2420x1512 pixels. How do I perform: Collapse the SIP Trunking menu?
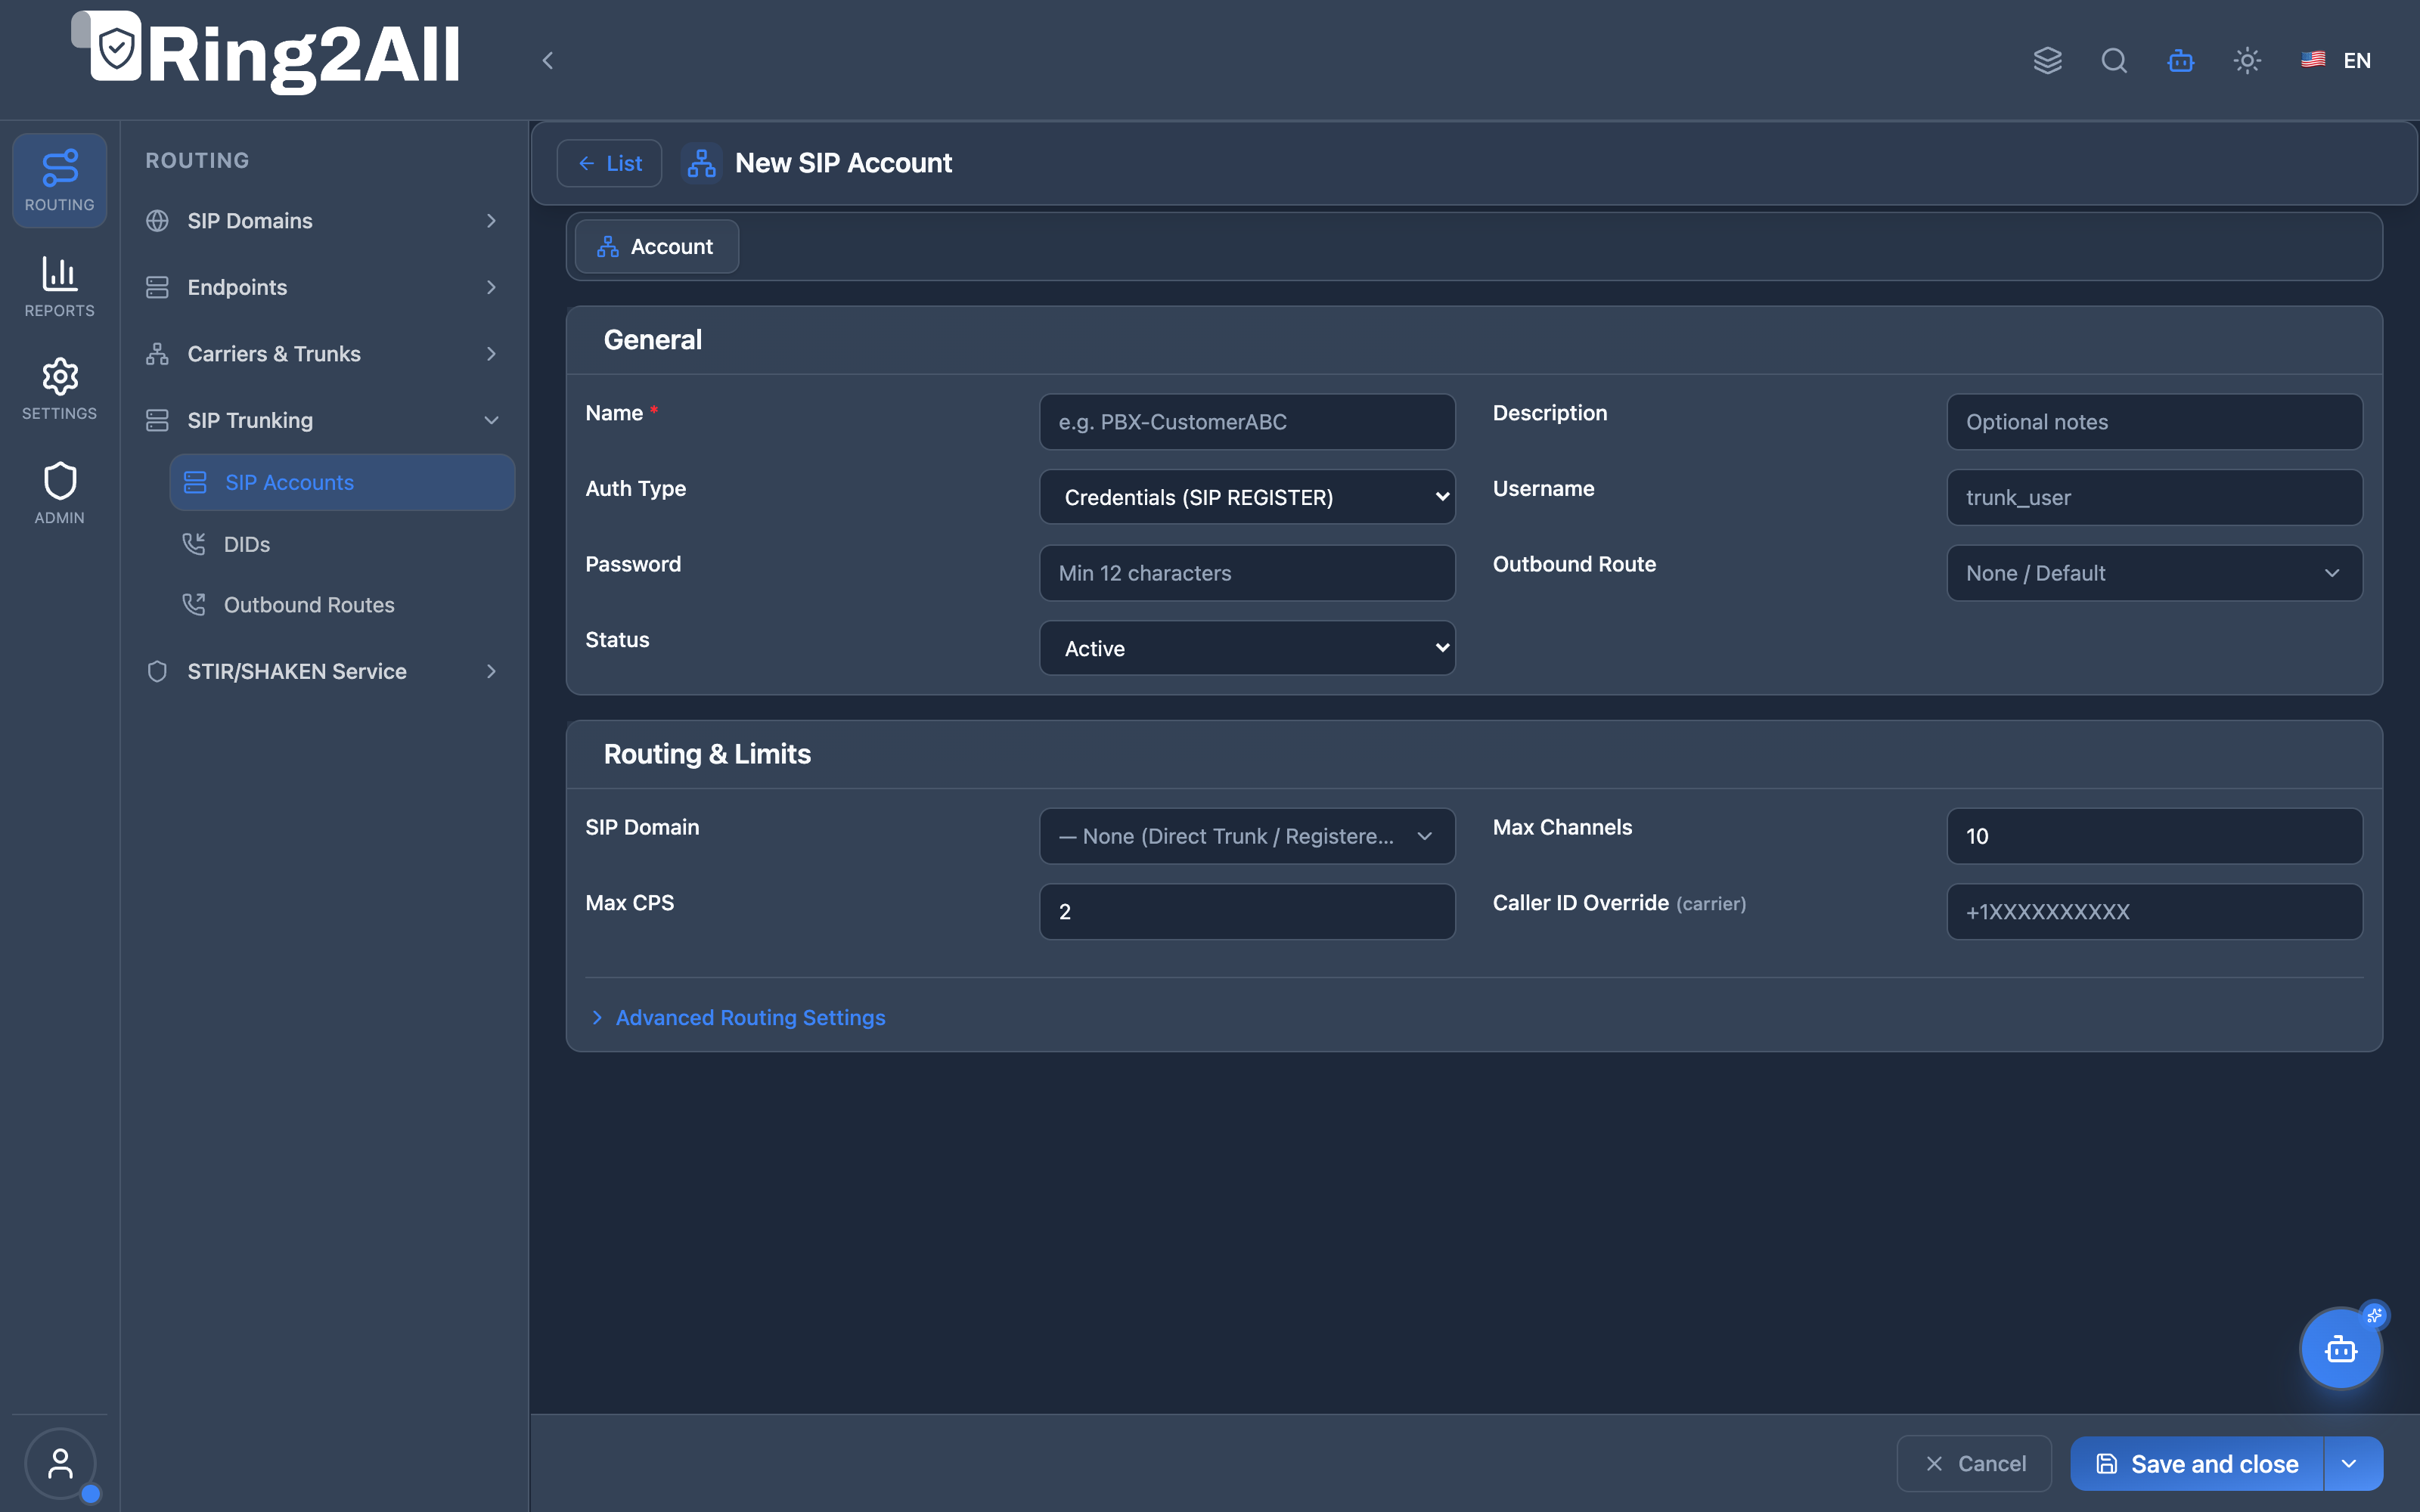click(x=322, y=420)
